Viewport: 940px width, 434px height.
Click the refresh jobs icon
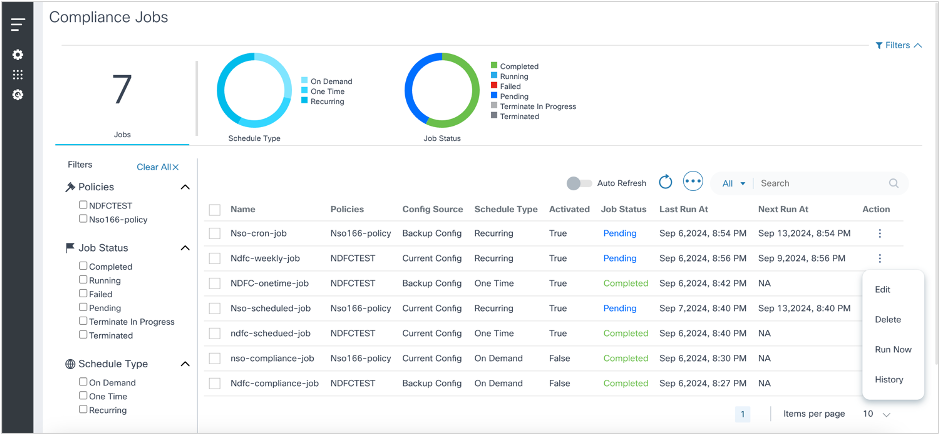coord(666,182)
